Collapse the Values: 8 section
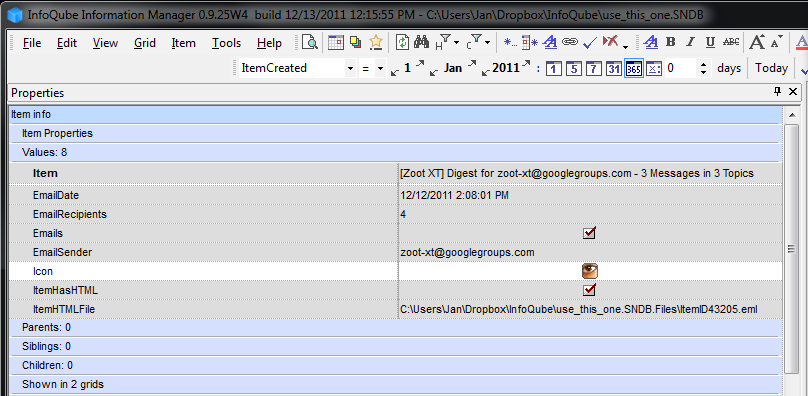The height and width of the screenshot is (396, 808). coord(396,153)
